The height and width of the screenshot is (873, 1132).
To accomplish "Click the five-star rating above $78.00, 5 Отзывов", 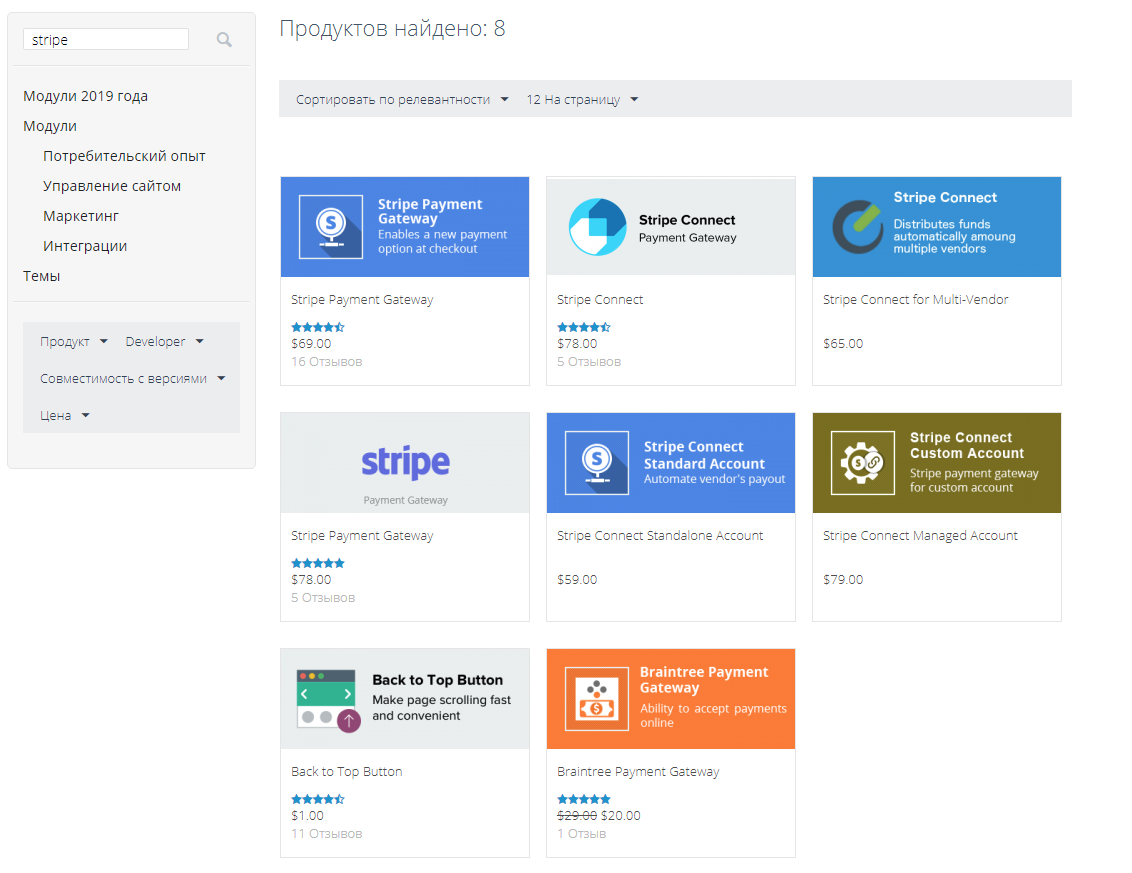I will point(318,563).
